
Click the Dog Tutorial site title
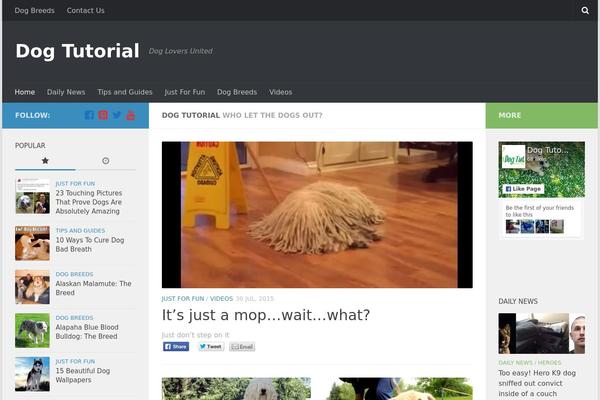[77, 51]
